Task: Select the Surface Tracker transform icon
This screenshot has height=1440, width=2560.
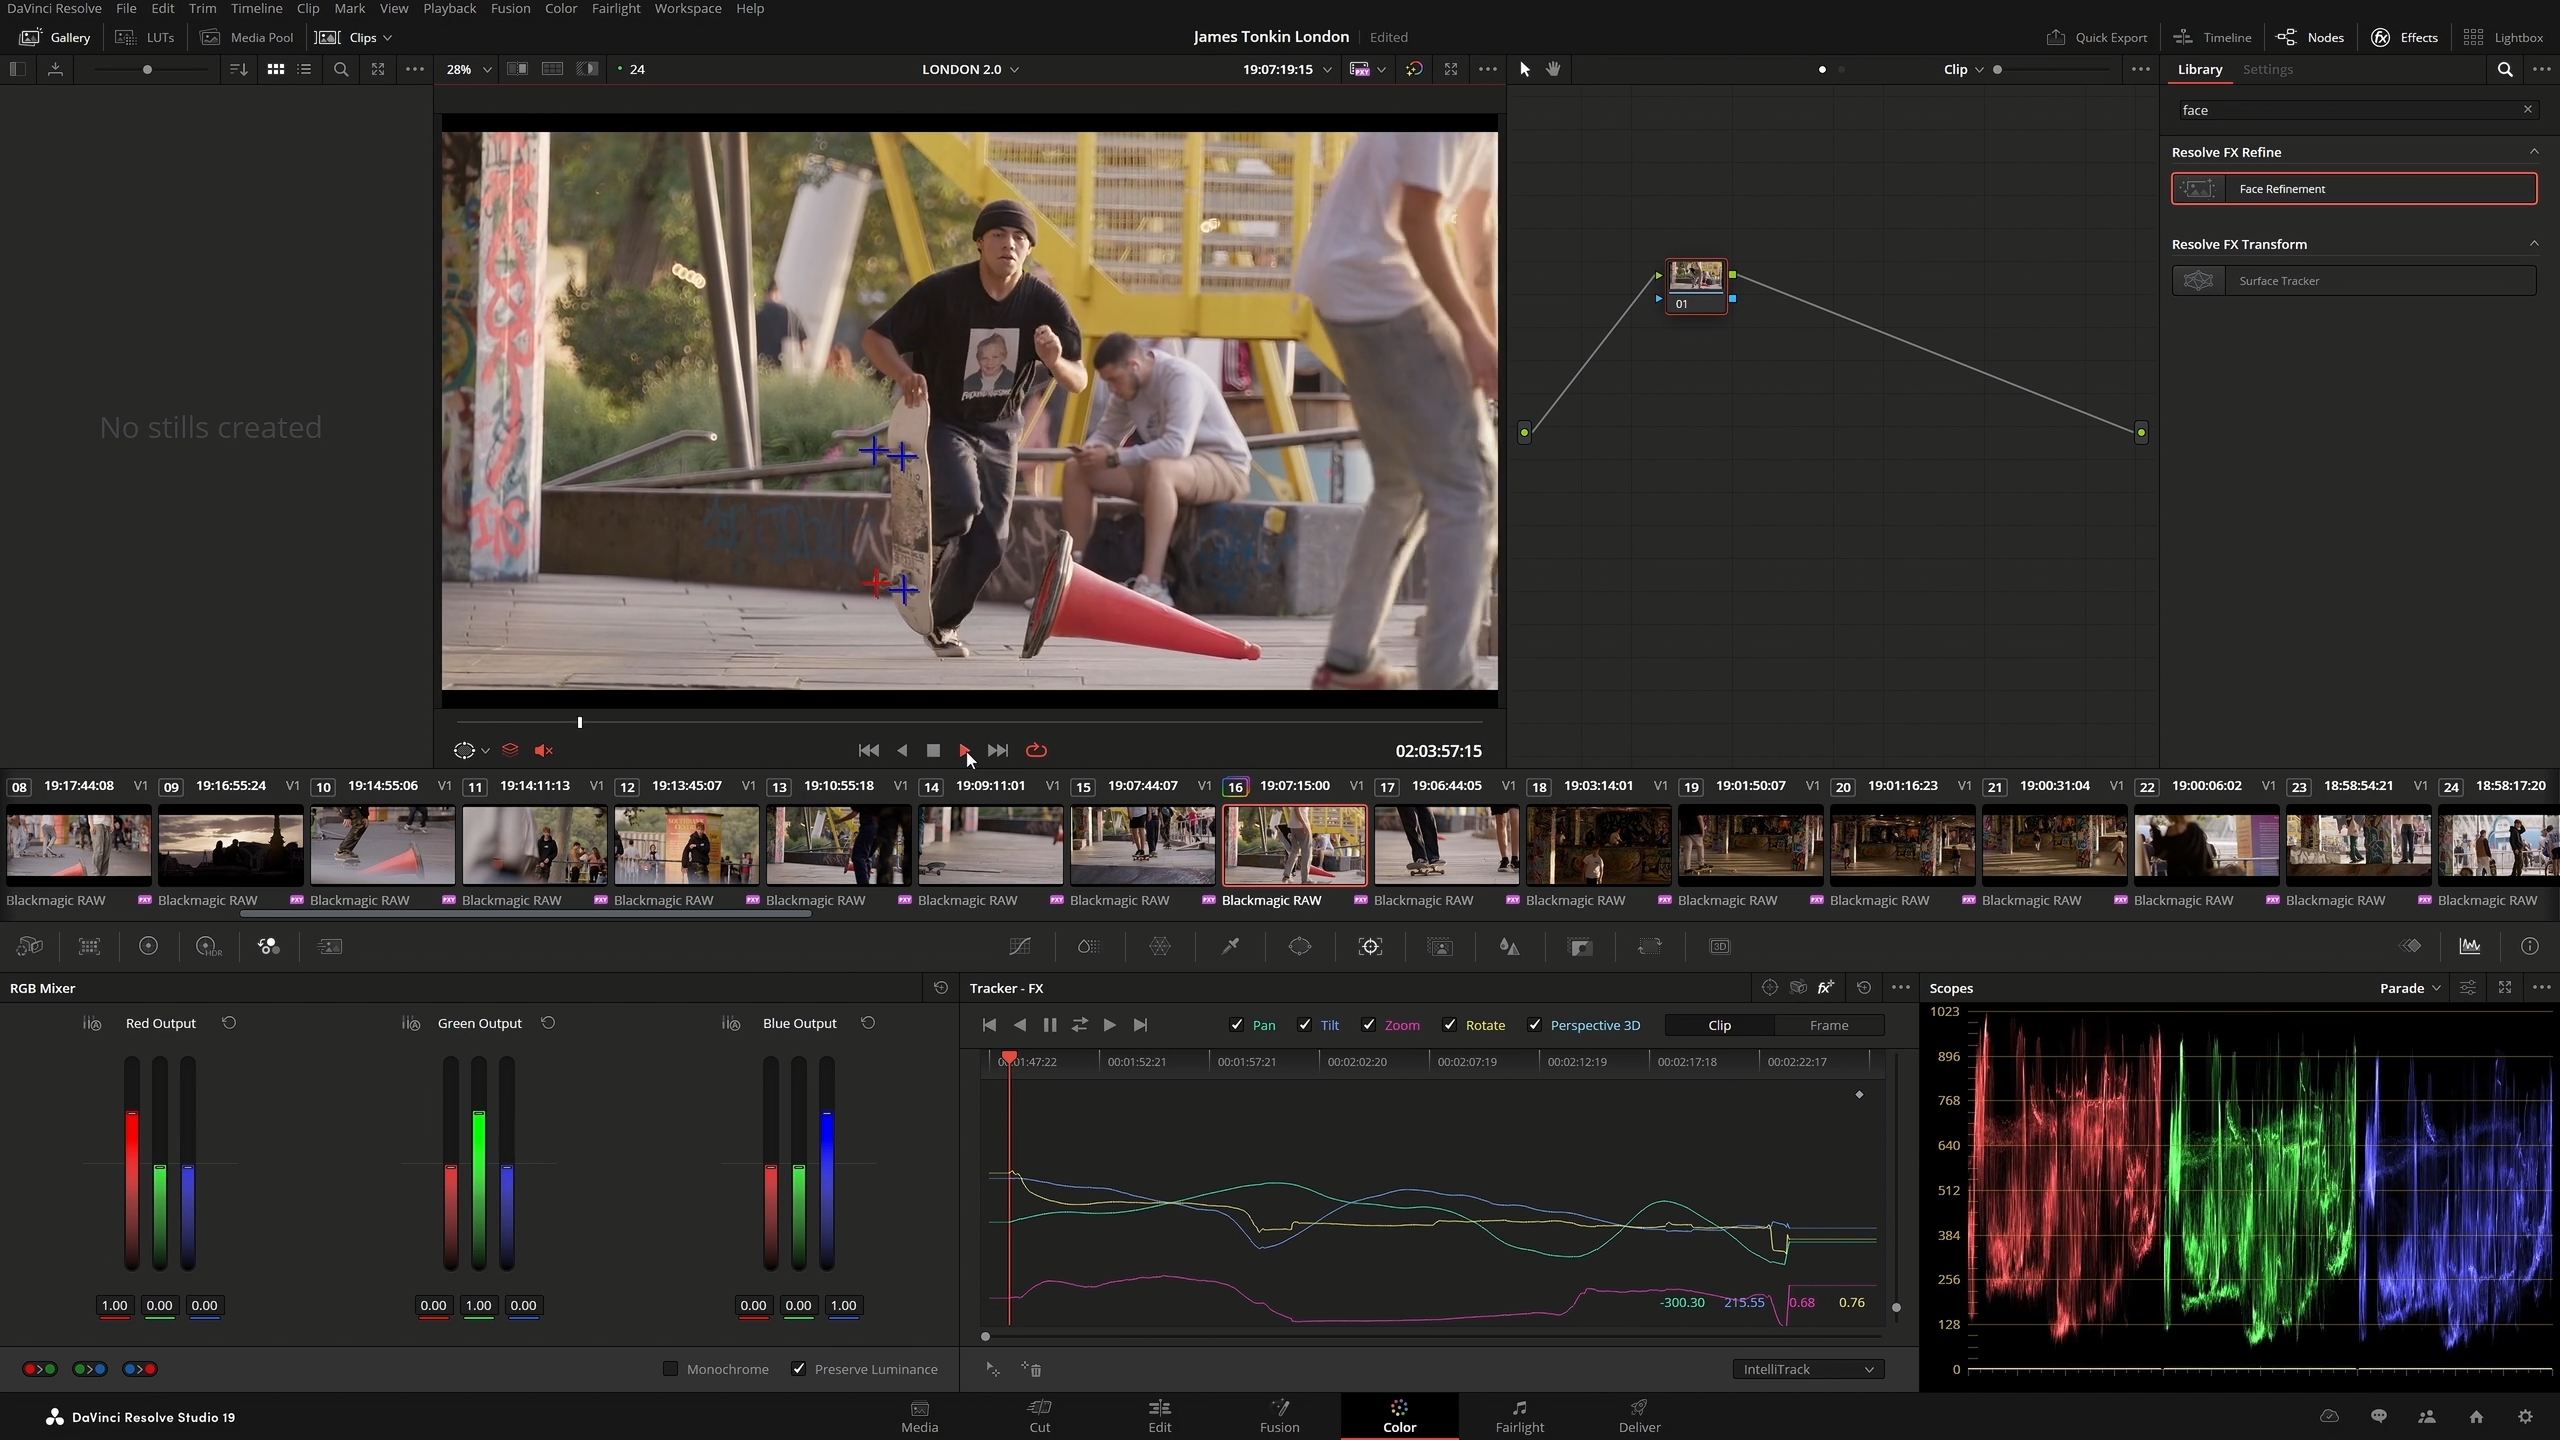Action: click(2198, 281)
